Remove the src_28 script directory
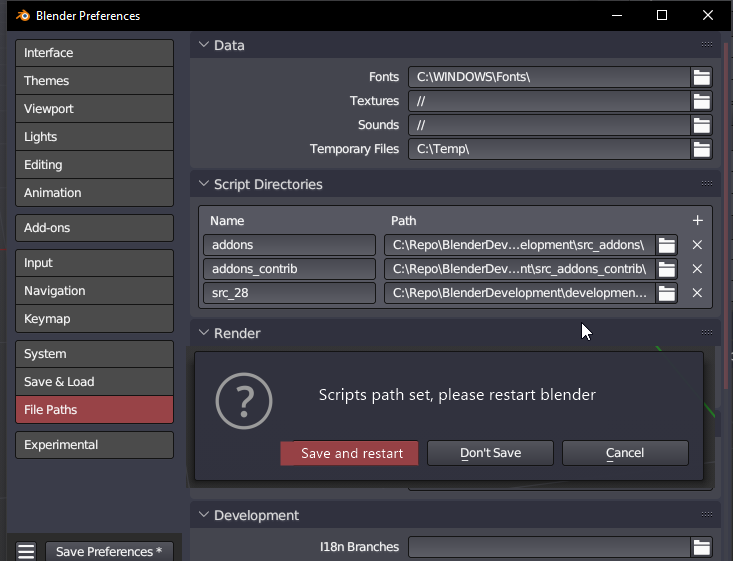Image resolution: width=733 pixels, height=561 pixels. coord(697,293)
